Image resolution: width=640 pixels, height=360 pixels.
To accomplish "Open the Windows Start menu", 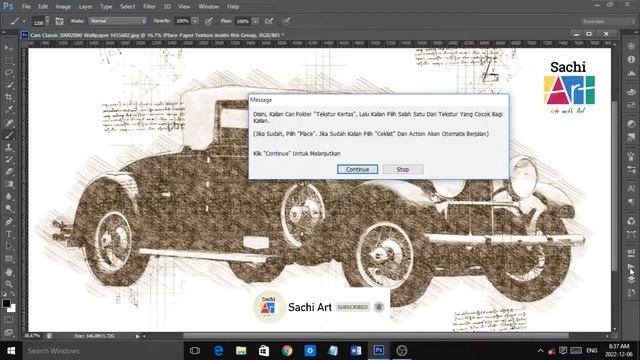I will coord(11,351).
